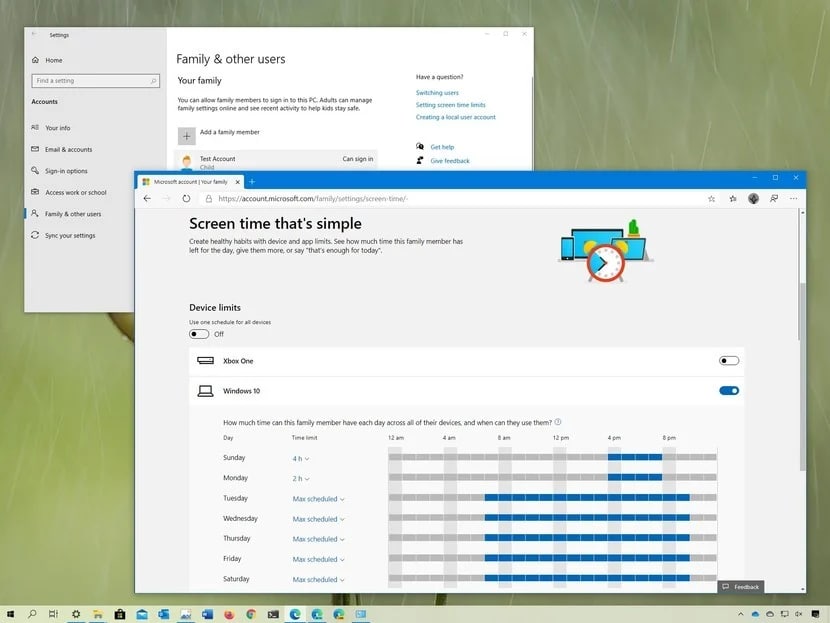The image size is (830, 623).
Task: Click Give feedback in Settings
Action: point(449,160)
